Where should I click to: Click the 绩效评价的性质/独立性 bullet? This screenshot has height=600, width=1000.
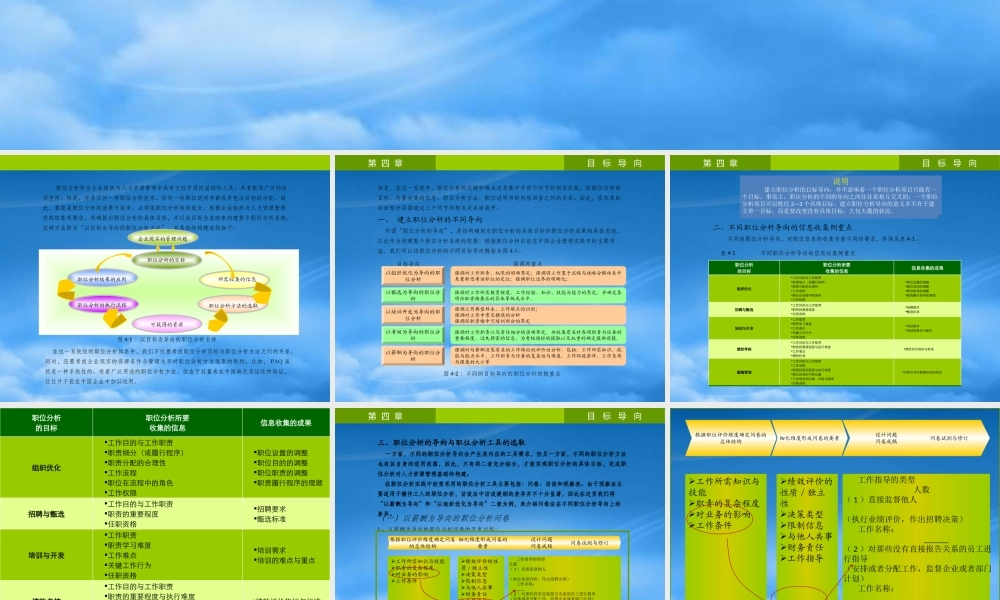806,492
